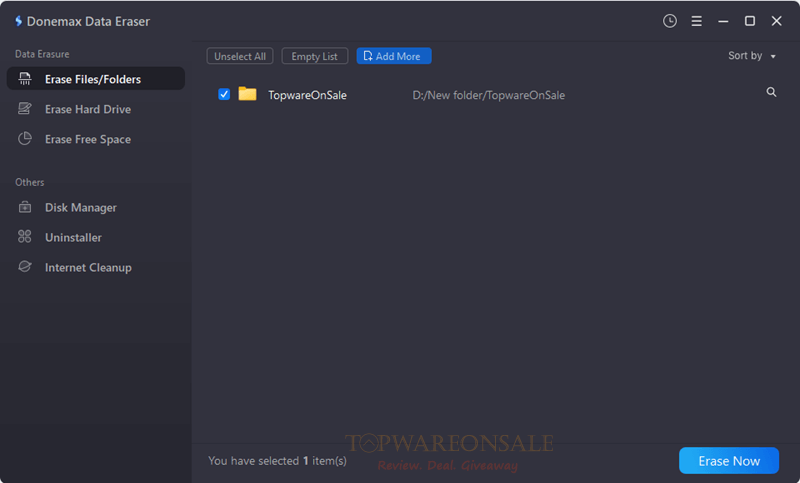Click the Add More button

pos(394,56)
